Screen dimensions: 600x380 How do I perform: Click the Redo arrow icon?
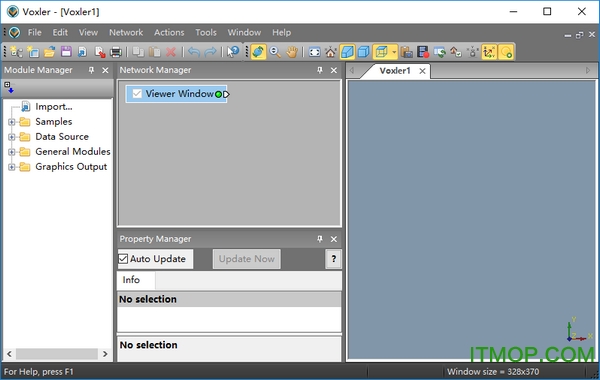(210, 52)
